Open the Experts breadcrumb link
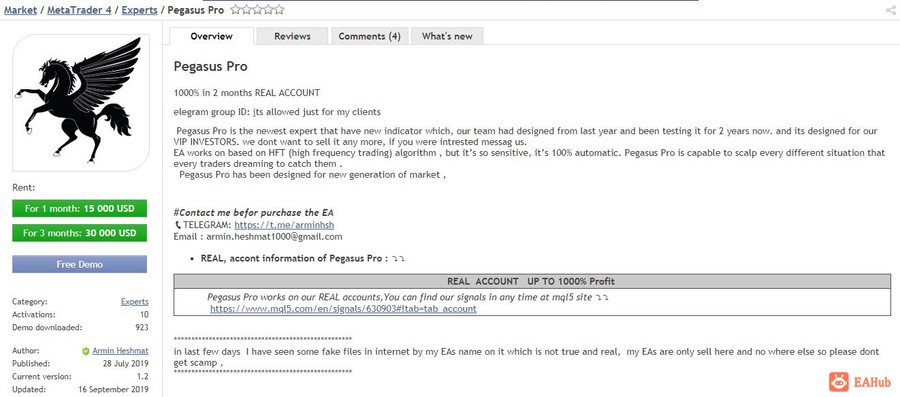This screenshot has width=900, height=397. click(139, 10)
